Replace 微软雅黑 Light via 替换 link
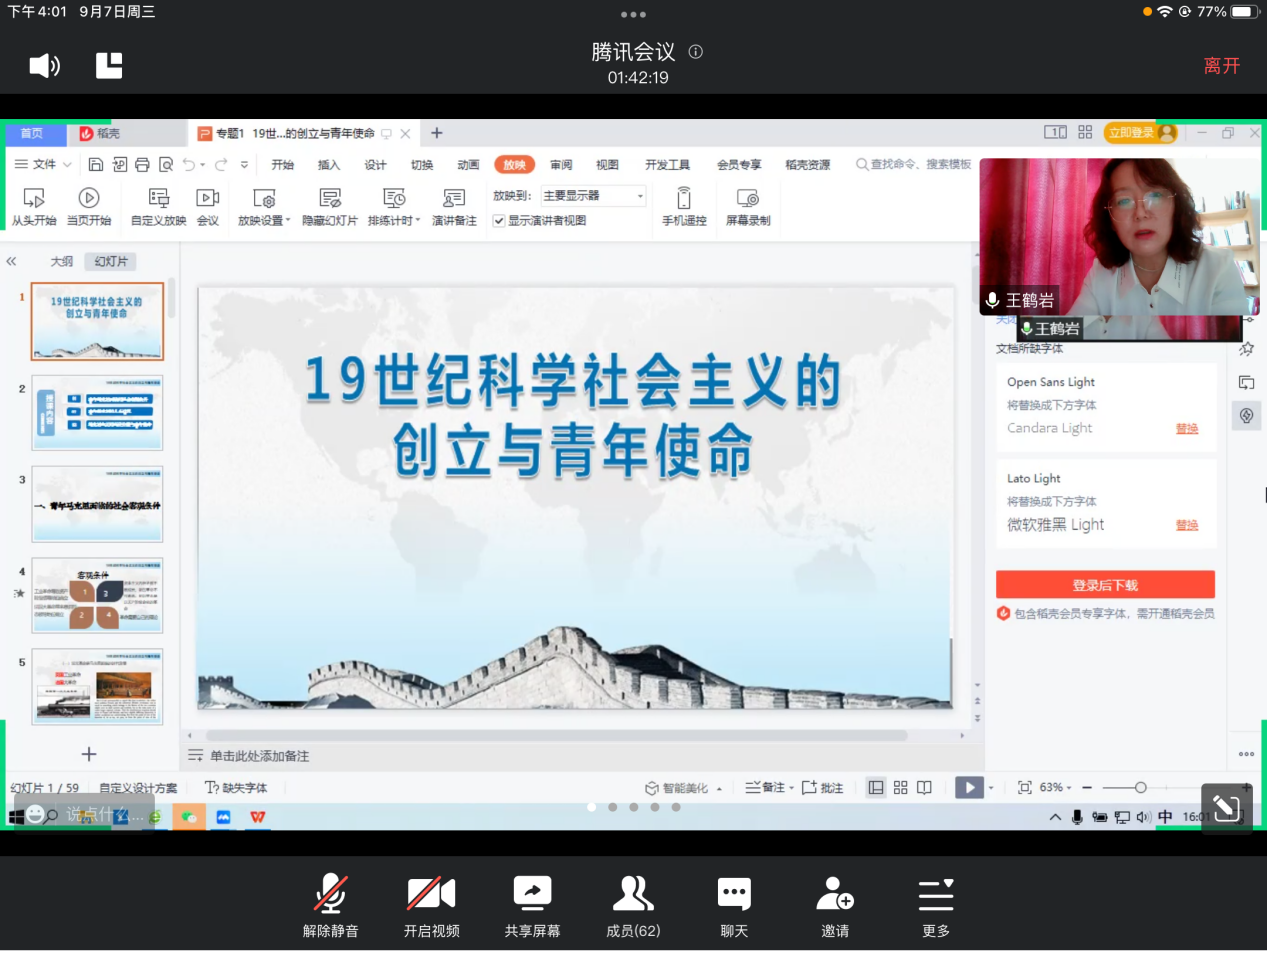1271x953 pixels. point(1187,526)
